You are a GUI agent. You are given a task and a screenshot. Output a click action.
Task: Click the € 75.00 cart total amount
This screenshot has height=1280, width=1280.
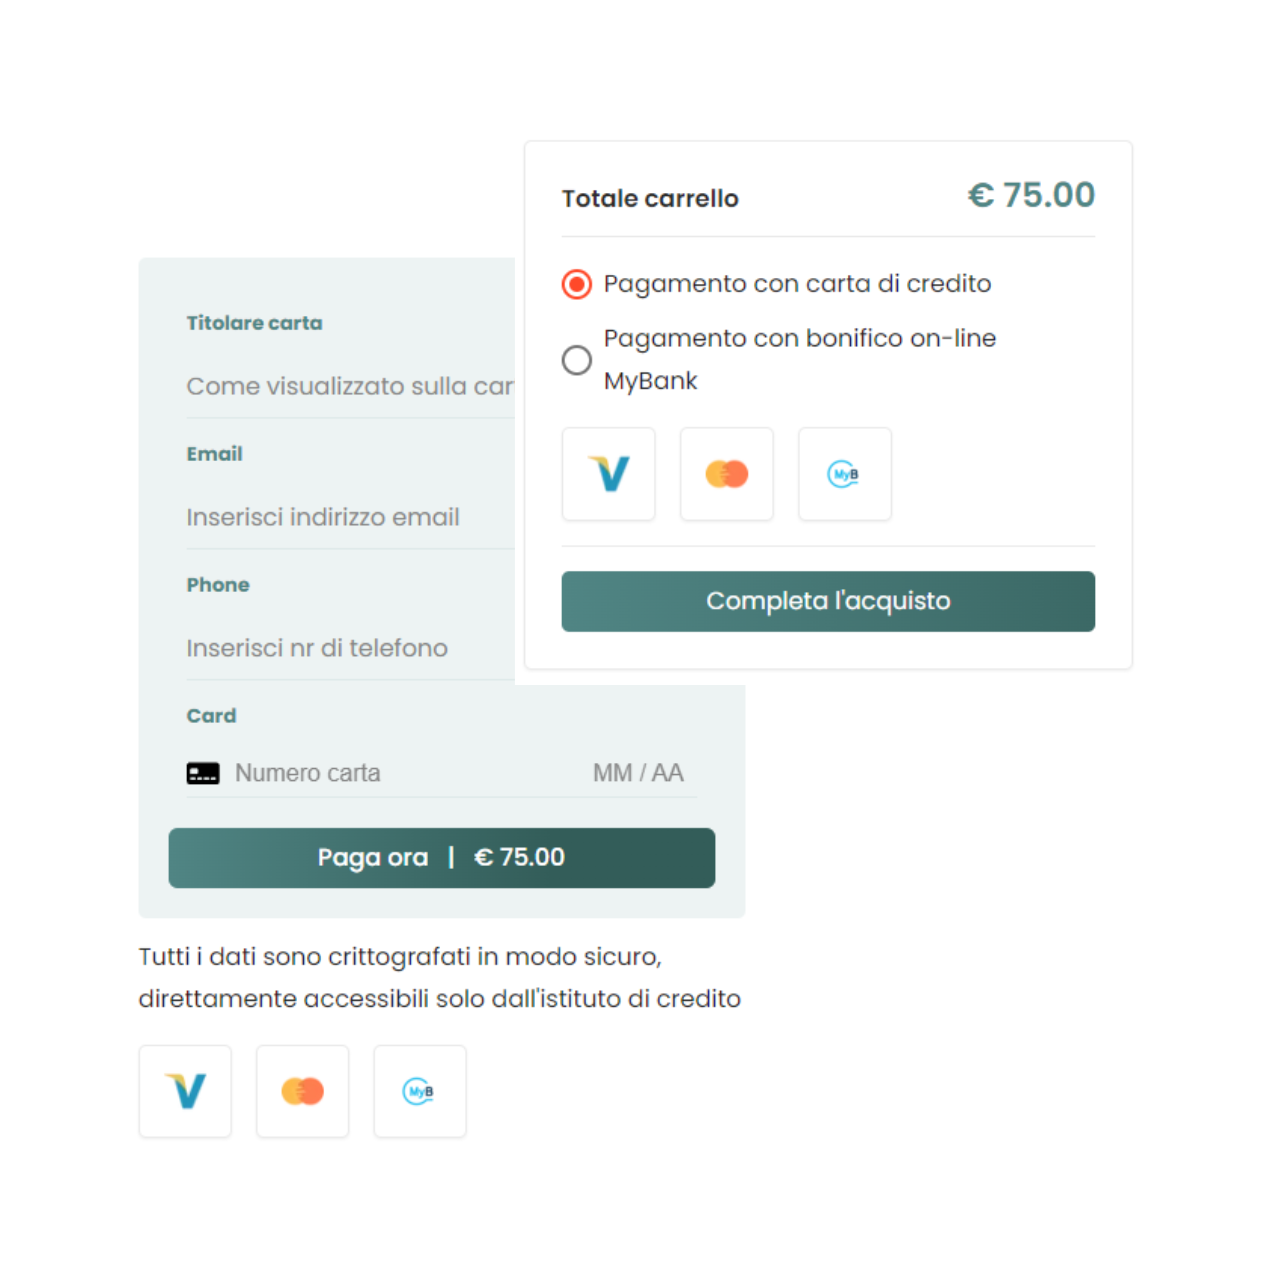[1031, 195]
